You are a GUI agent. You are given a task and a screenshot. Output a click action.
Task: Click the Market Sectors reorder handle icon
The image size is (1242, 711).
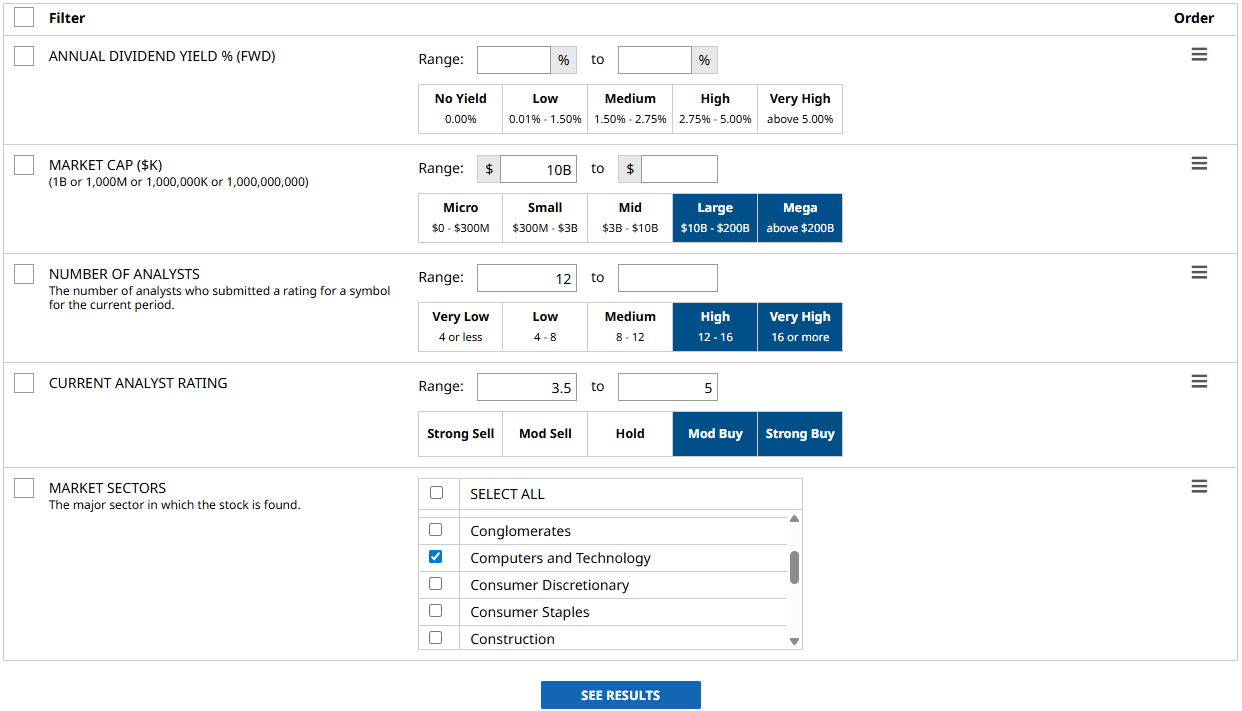(x=1199, y=487)
